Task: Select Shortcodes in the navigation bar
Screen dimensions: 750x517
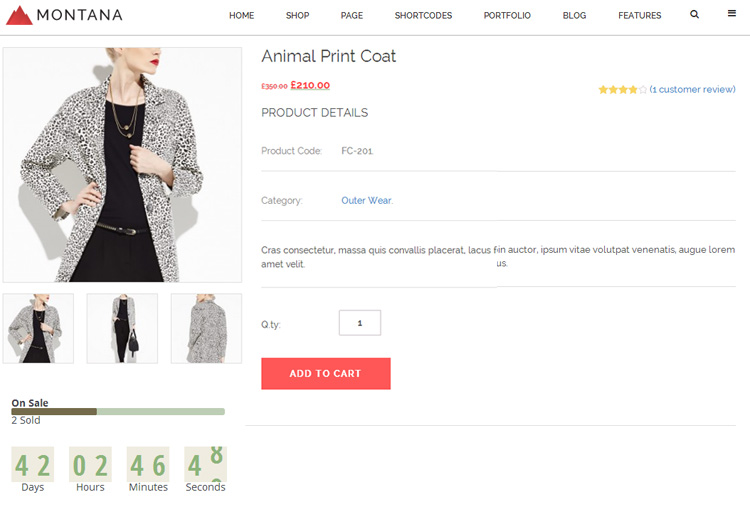Action: [423, 16]
